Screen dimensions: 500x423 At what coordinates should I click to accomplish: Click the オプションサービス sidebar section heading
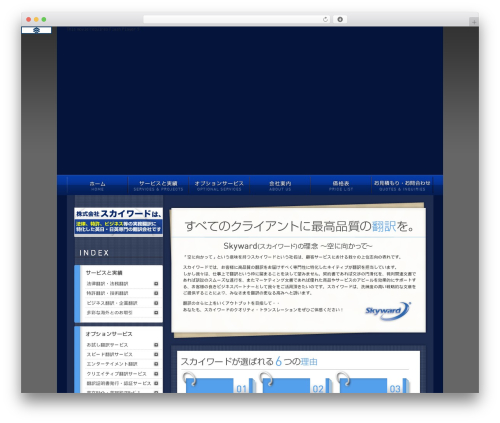point(109,334)
